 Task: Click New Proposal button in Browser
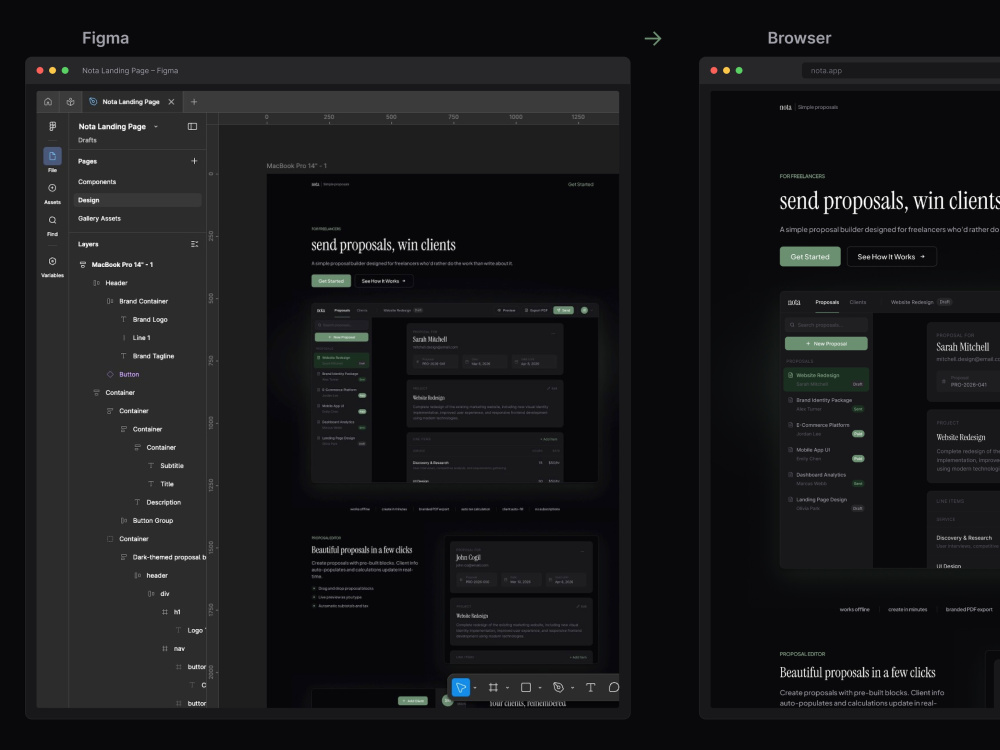click(x=826, y=343)
